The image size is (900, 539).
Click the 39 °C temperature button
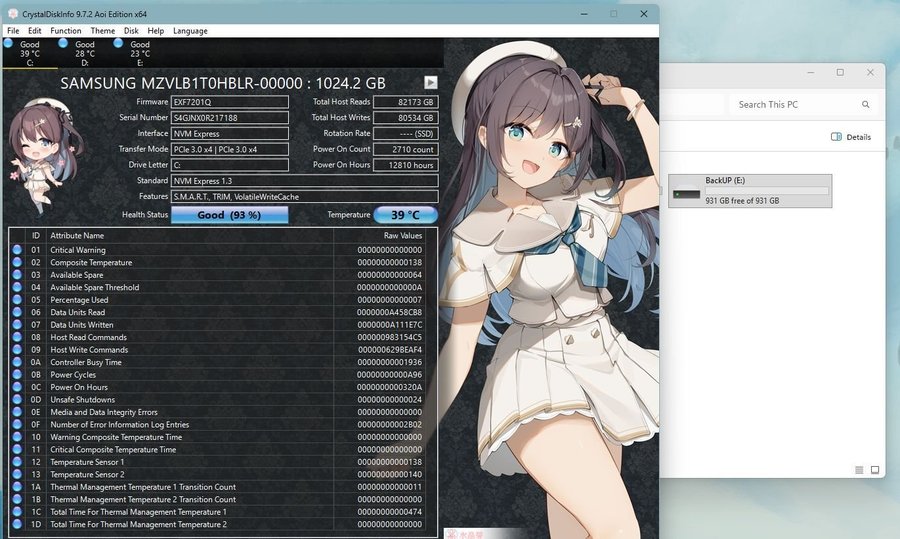[x=405, y=215]
